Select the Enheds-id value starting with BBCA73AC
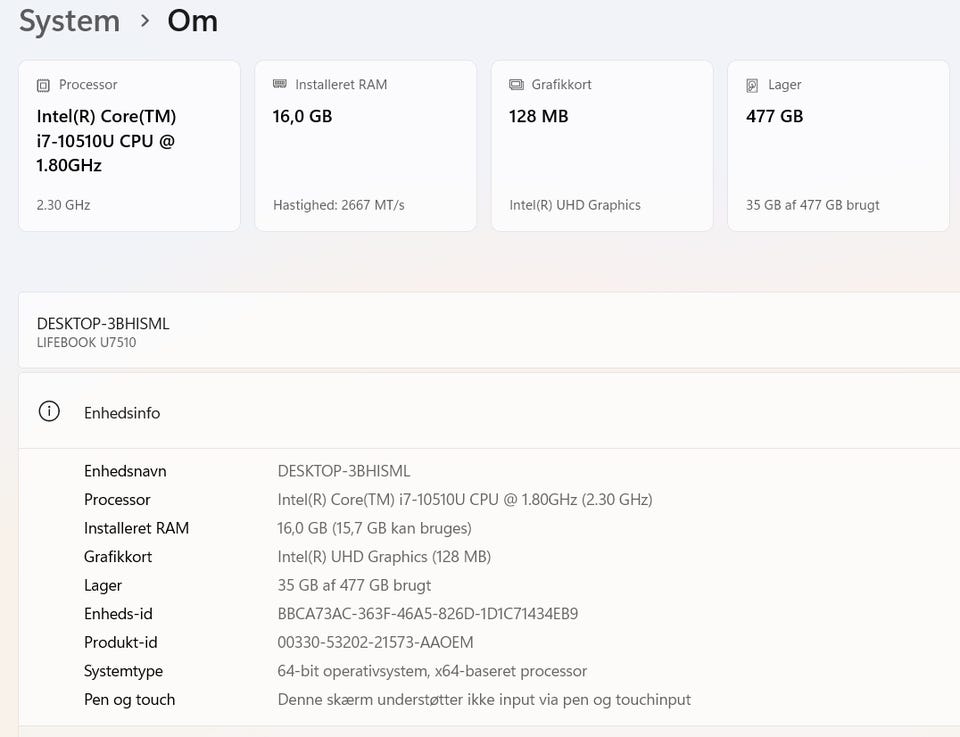 [x=428, y=614]
